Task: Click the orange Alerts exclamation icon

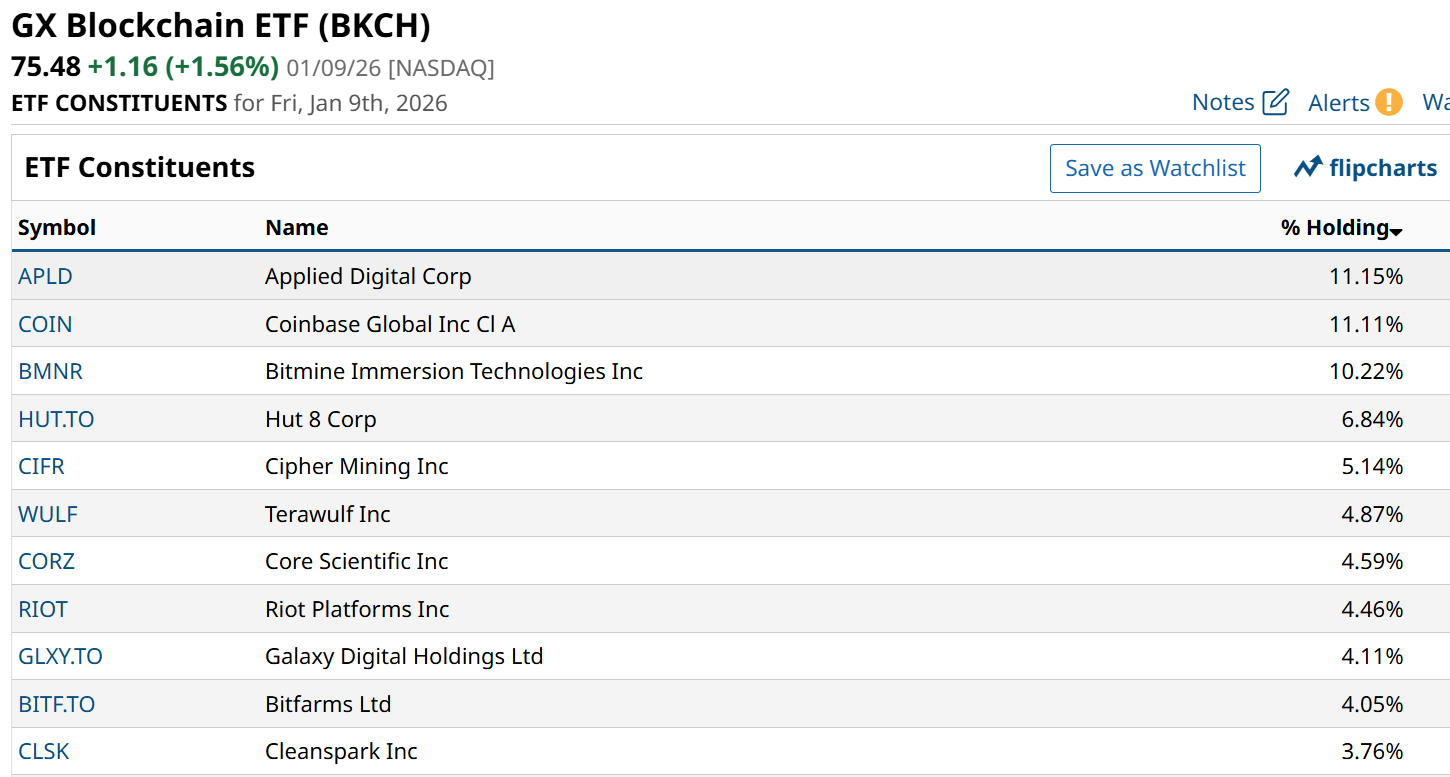Action: point(1388,102)
